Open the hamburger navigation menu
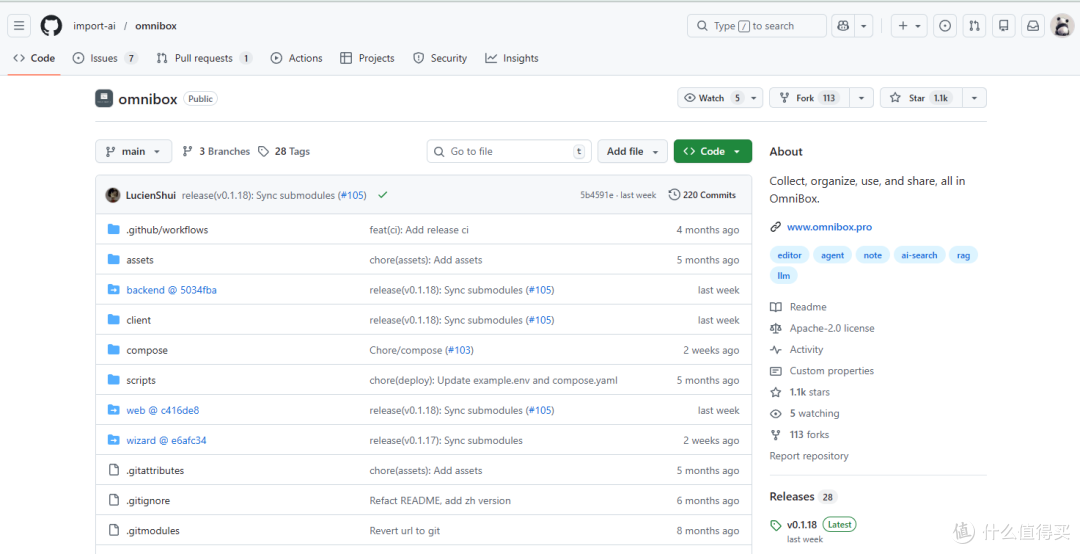Screen dimensions: 1080x554 tap(19, 26)
